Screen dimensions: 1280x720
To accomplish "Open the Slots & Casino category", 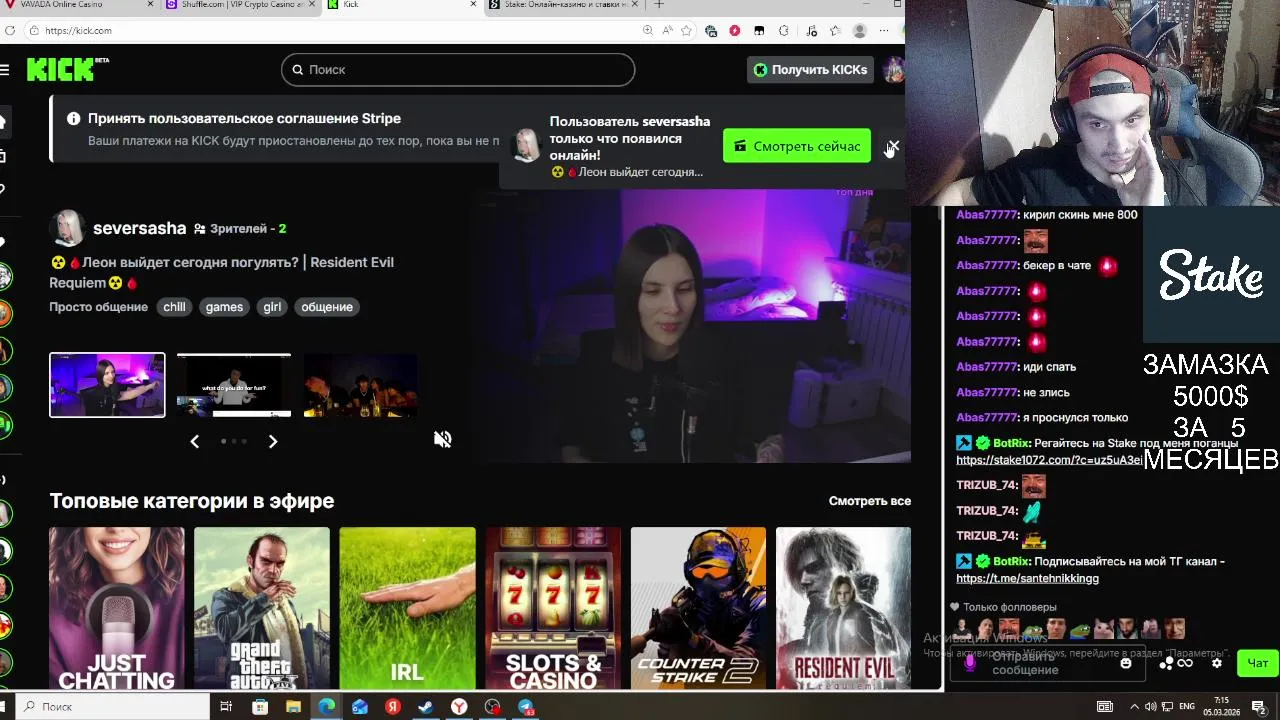I will coord(553,608).
